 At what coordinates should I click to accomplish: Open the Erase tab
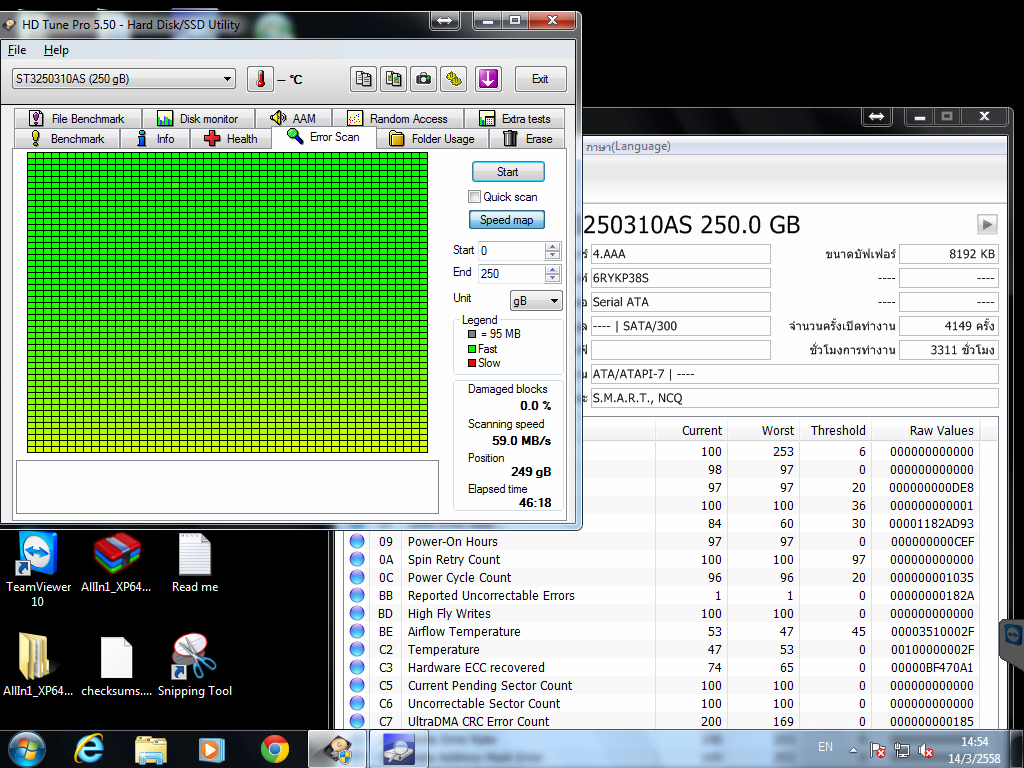(528, 138)
